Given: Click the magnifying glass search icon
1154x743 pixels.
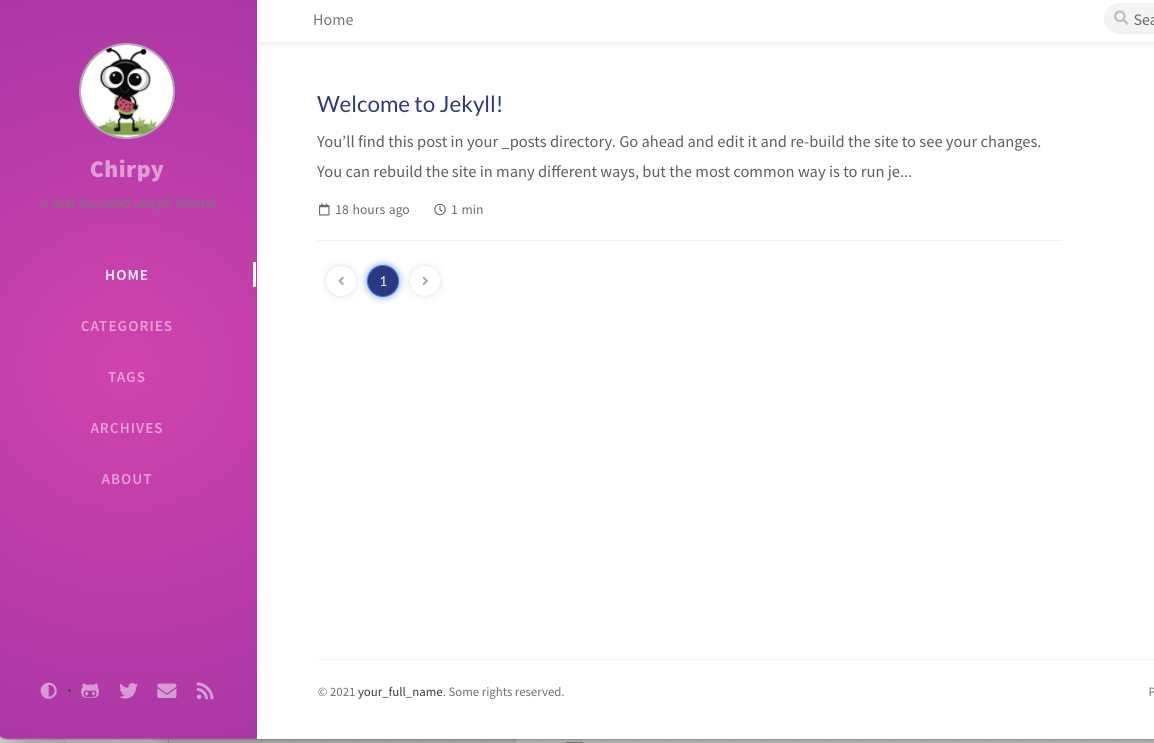Looking at the screenshot, I should [1121, 19].
